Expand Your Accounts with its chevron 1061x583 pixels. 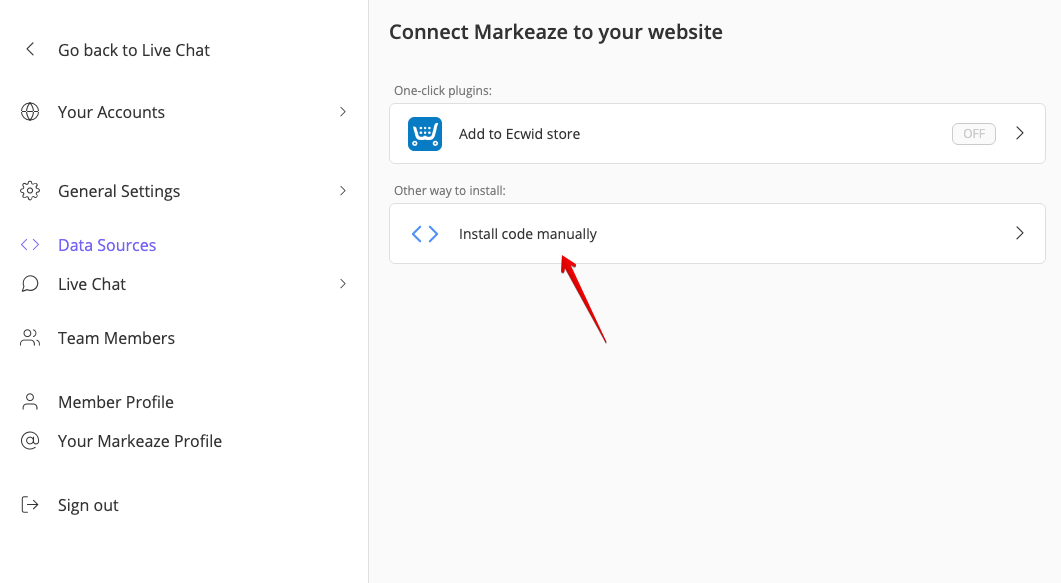342,112
